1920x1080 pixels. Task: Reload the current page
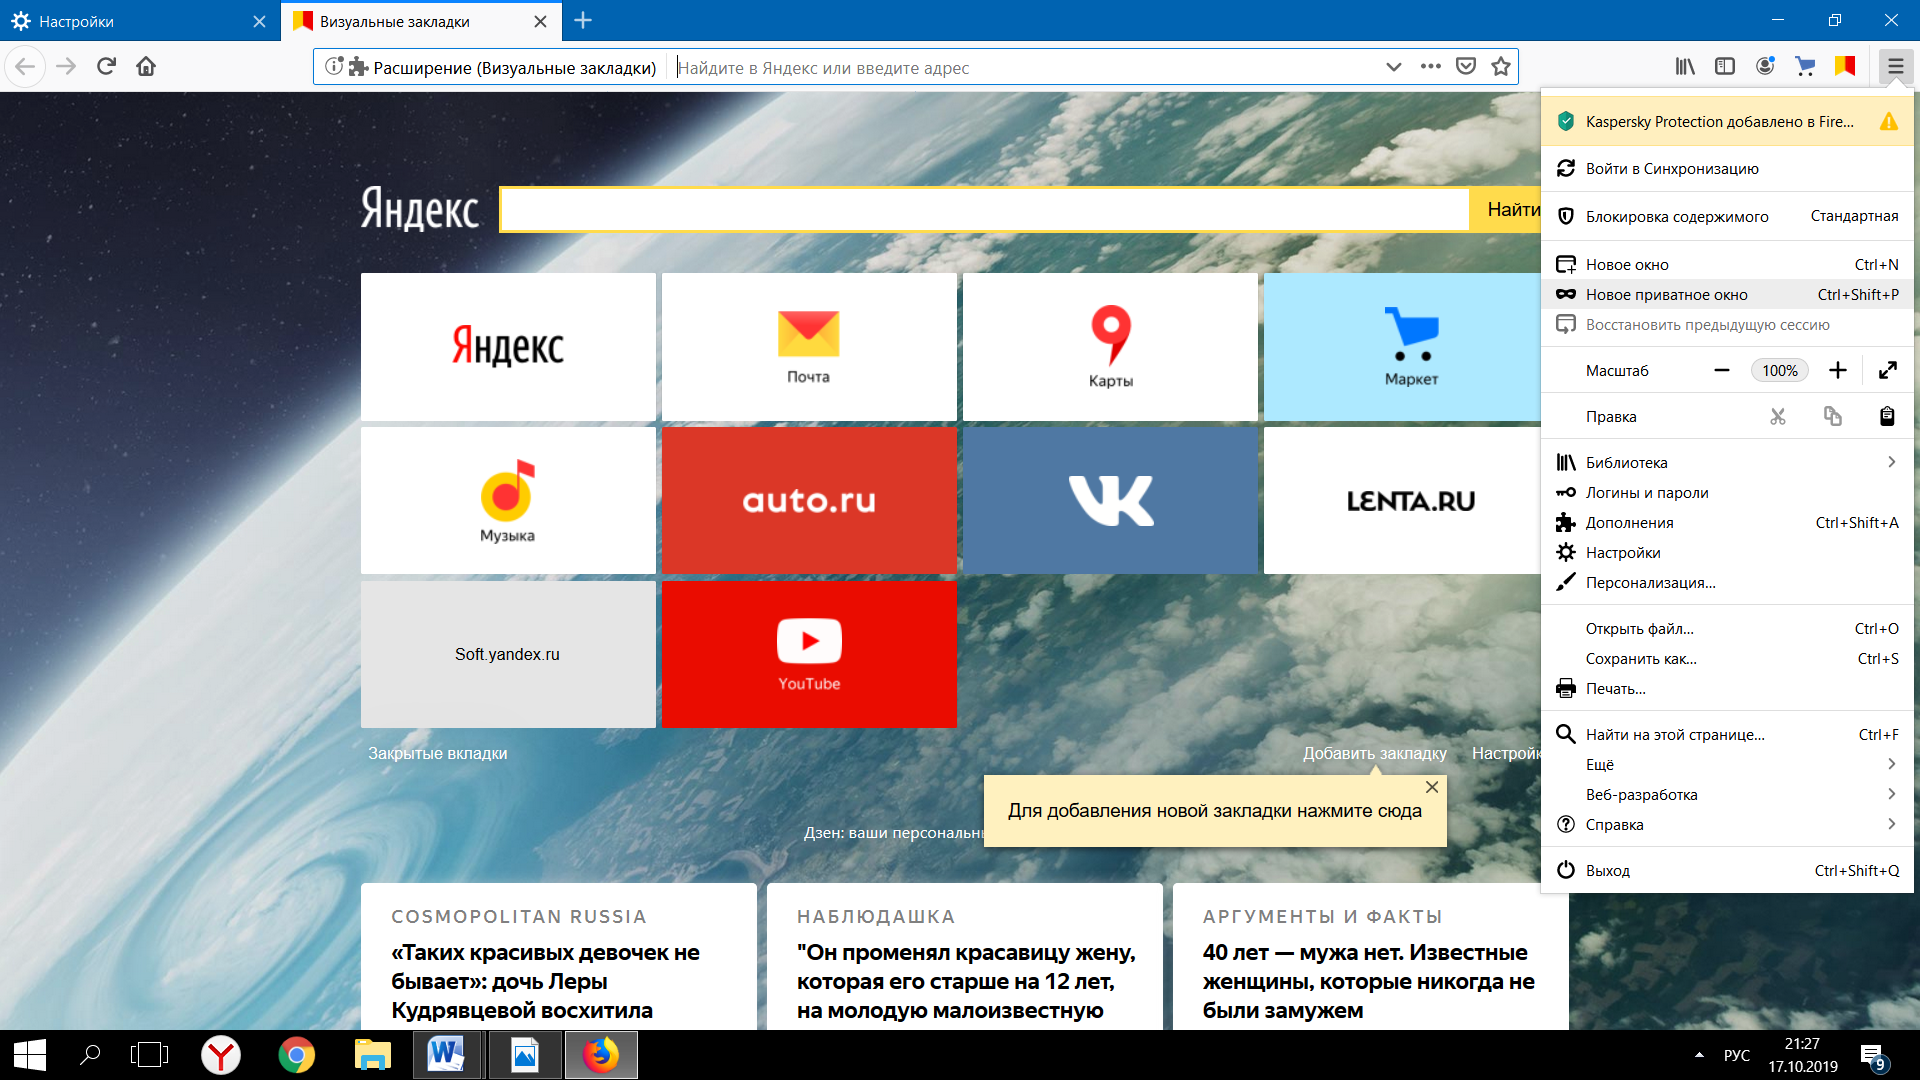(106, 67)
